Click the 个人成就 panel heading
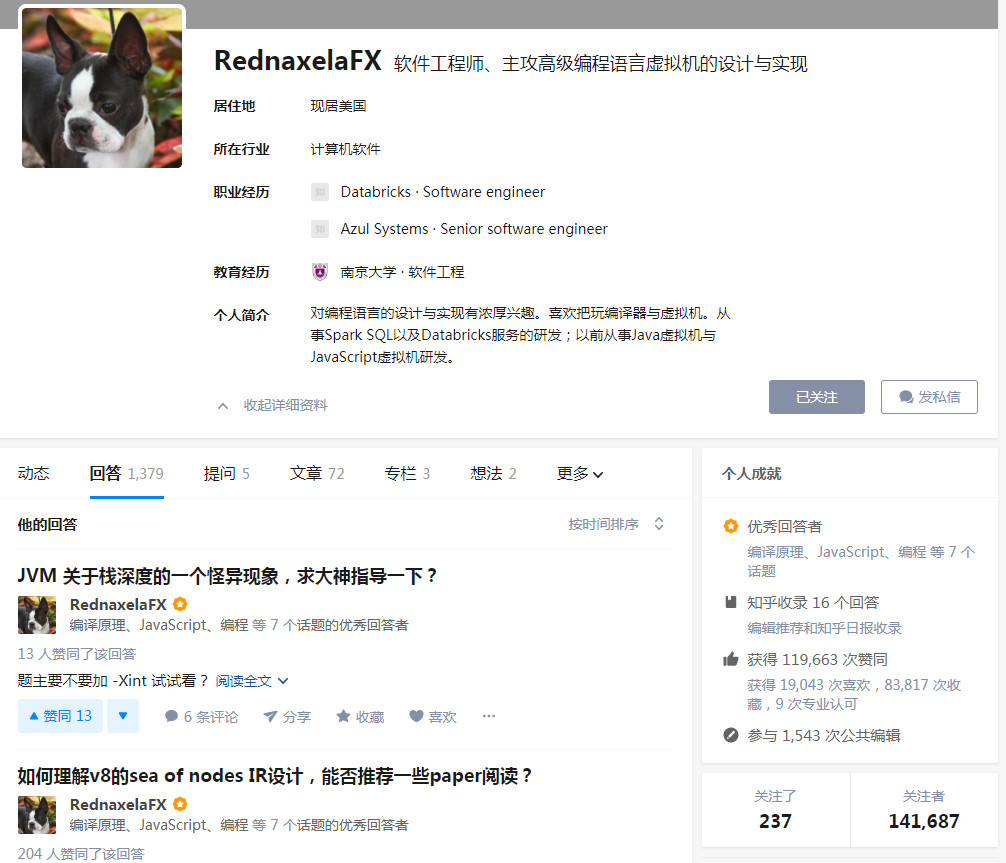Viewport: 1006px width, 863px height. pyautogui.click(x=751, y=474)
